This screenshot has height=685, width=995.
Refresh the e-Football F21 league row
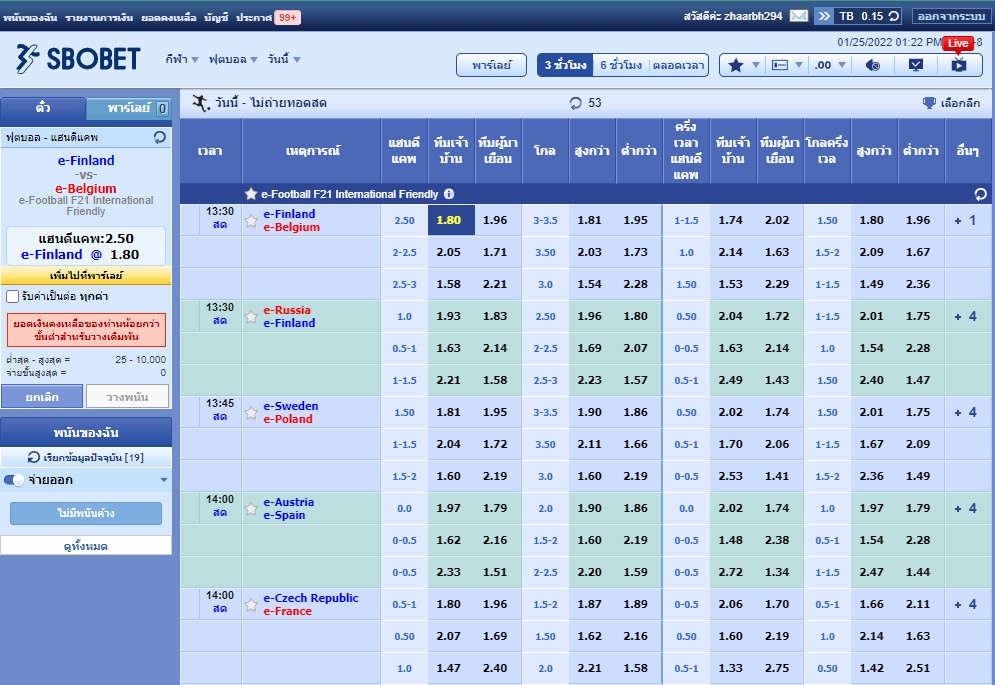[980, 194]
